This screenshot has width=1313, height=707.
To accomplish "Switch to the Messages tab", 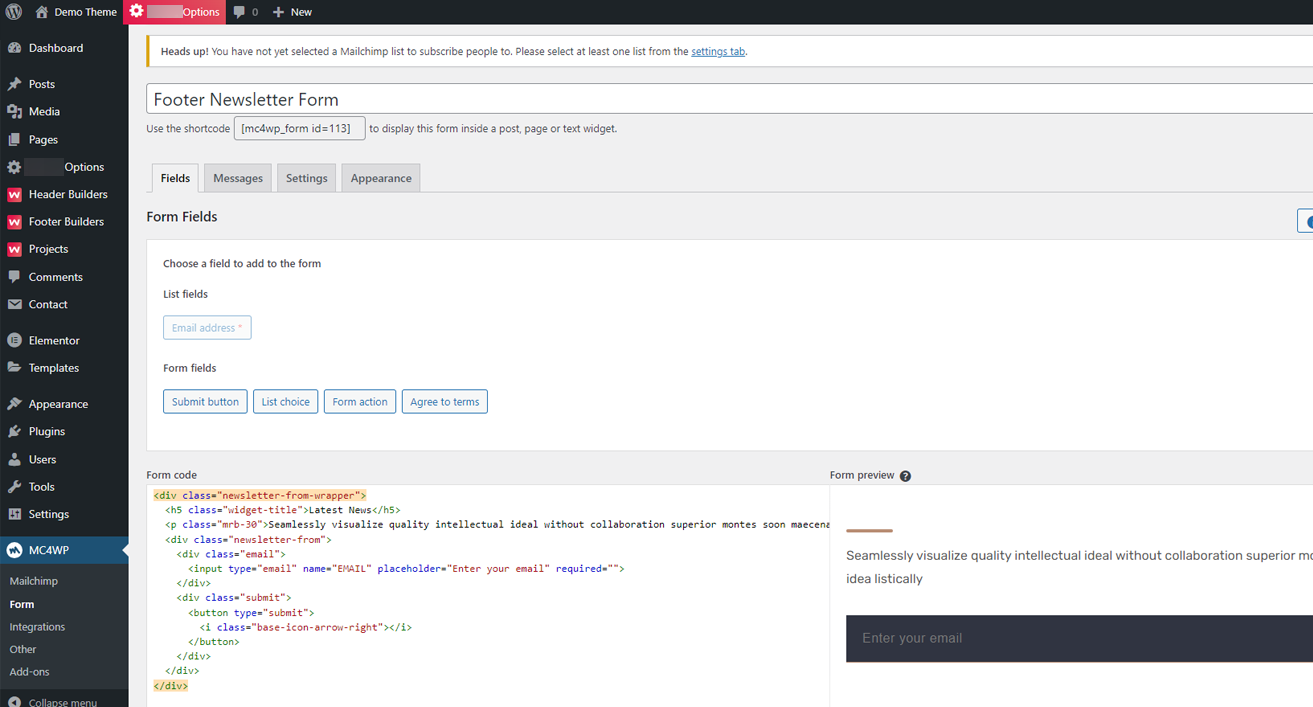I will pyautogui.click(x=237, y=177).
